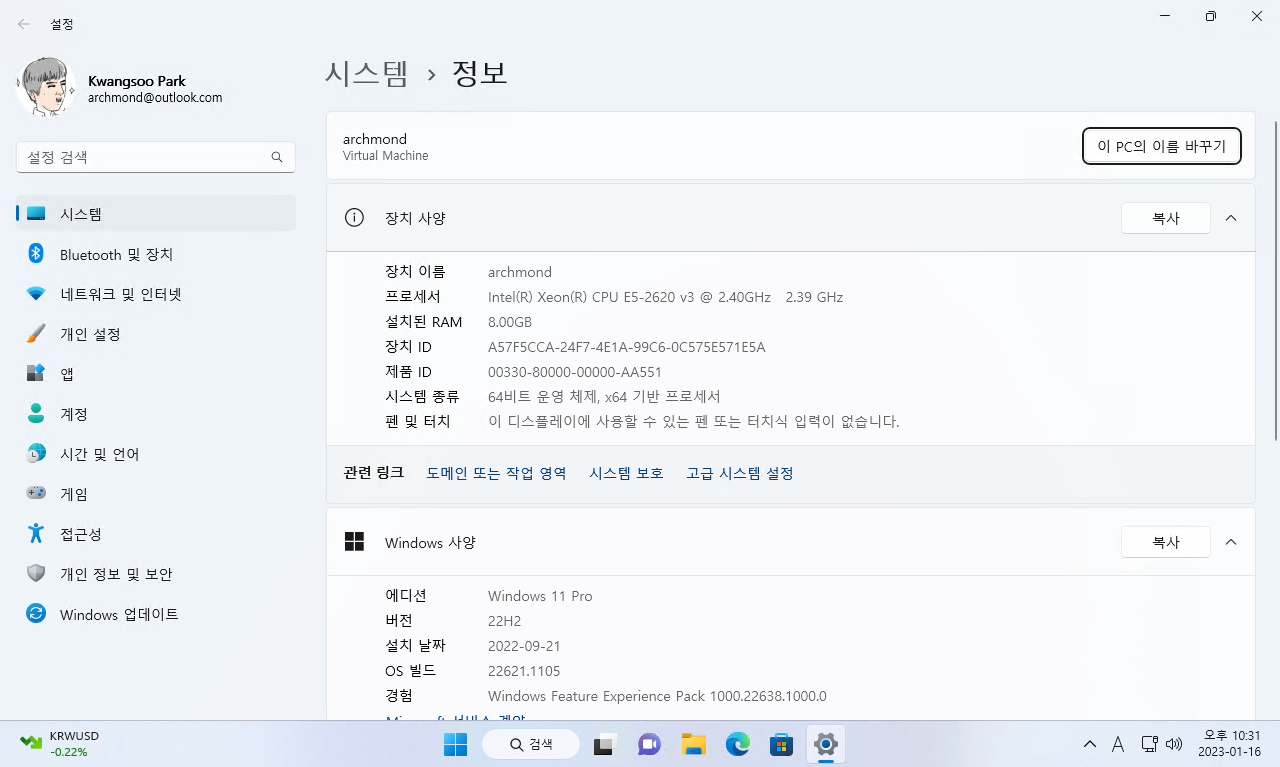Image resolution: width=1280 pixels, height=767 pixels.
Task: Open Microsoft Store from the taskbar
Action: click(781, 744)
